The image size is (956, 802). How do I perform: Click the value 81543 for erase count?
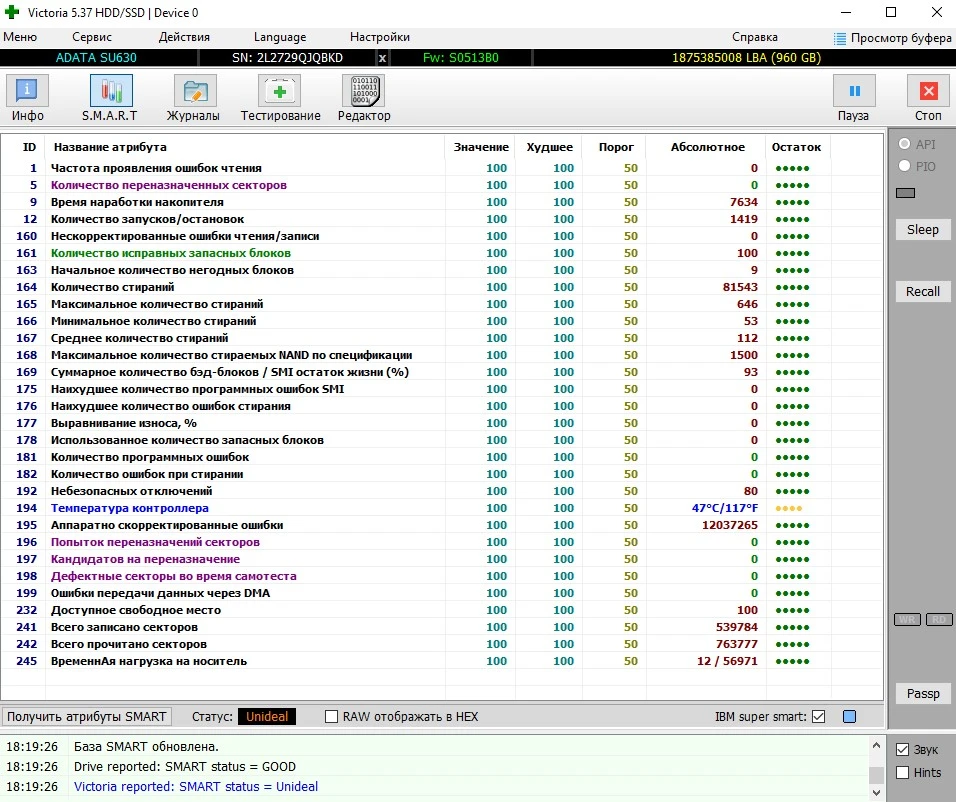[740, 287]
